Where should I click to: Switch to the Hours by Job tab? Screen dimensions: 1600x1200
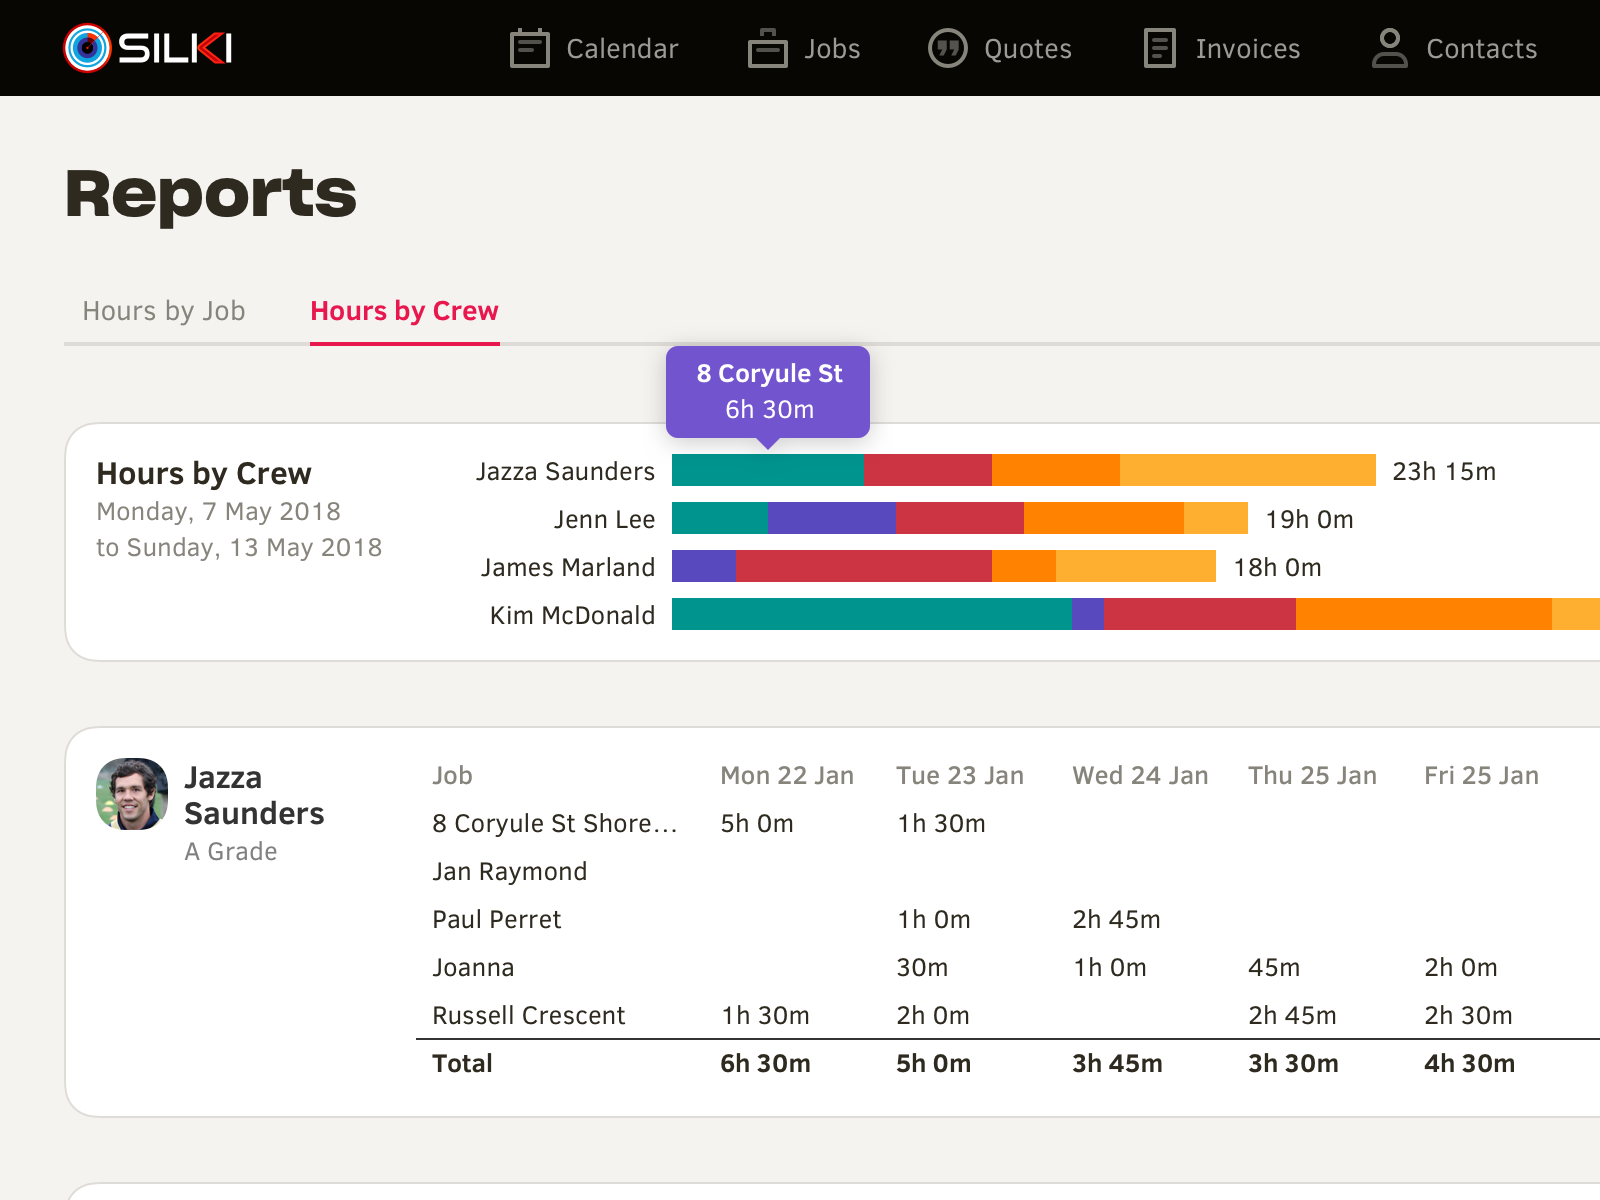click(x=164, y=311)
